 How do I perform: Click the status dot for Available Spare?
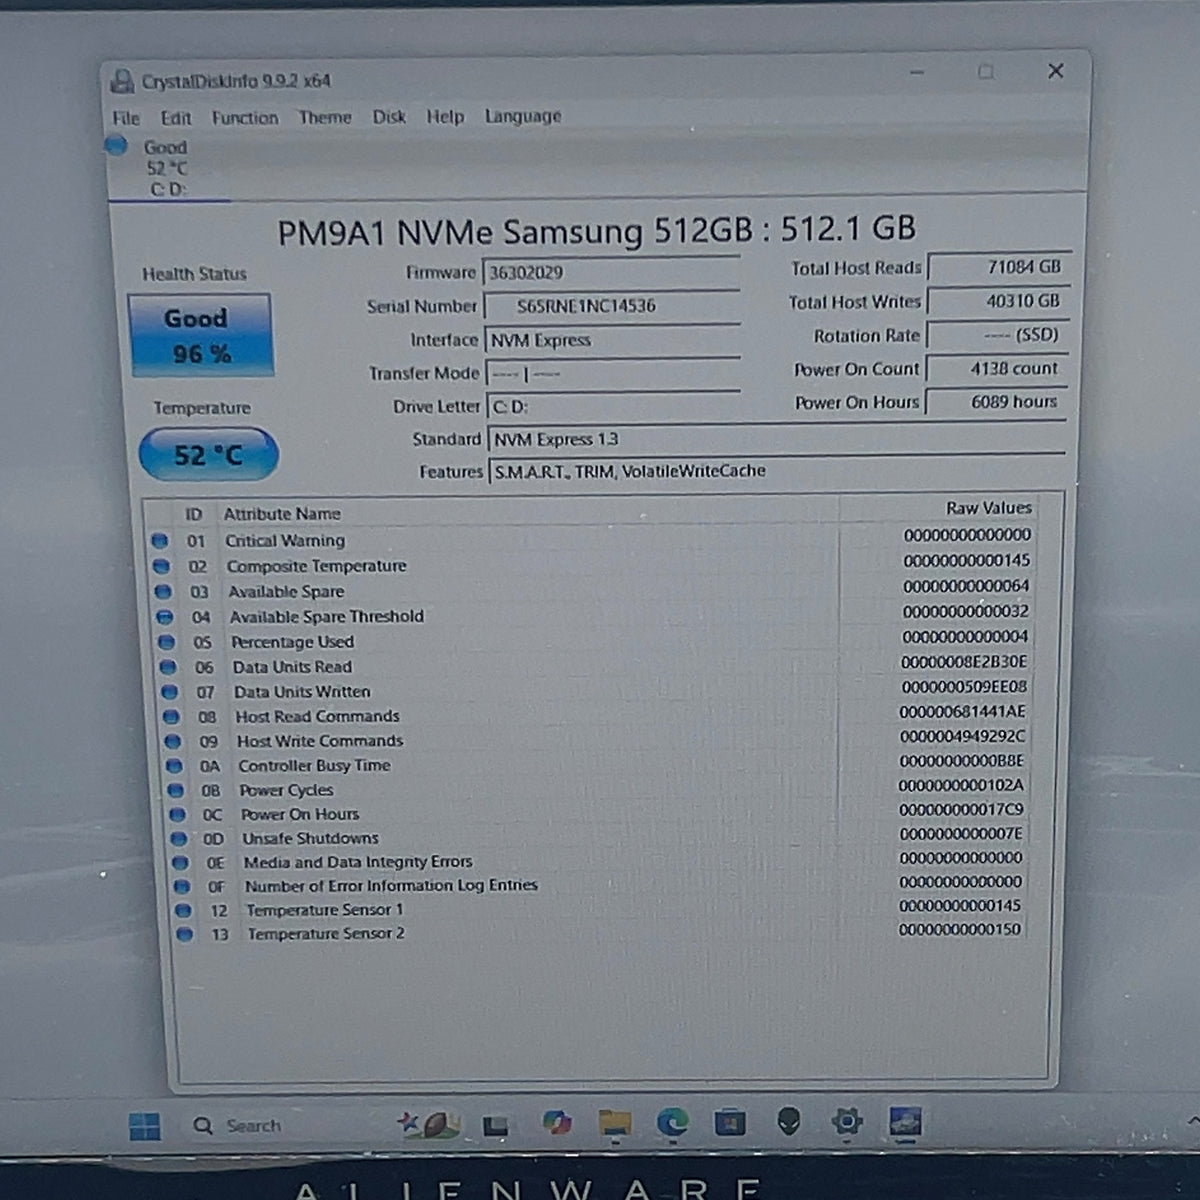tap(163, 592)
